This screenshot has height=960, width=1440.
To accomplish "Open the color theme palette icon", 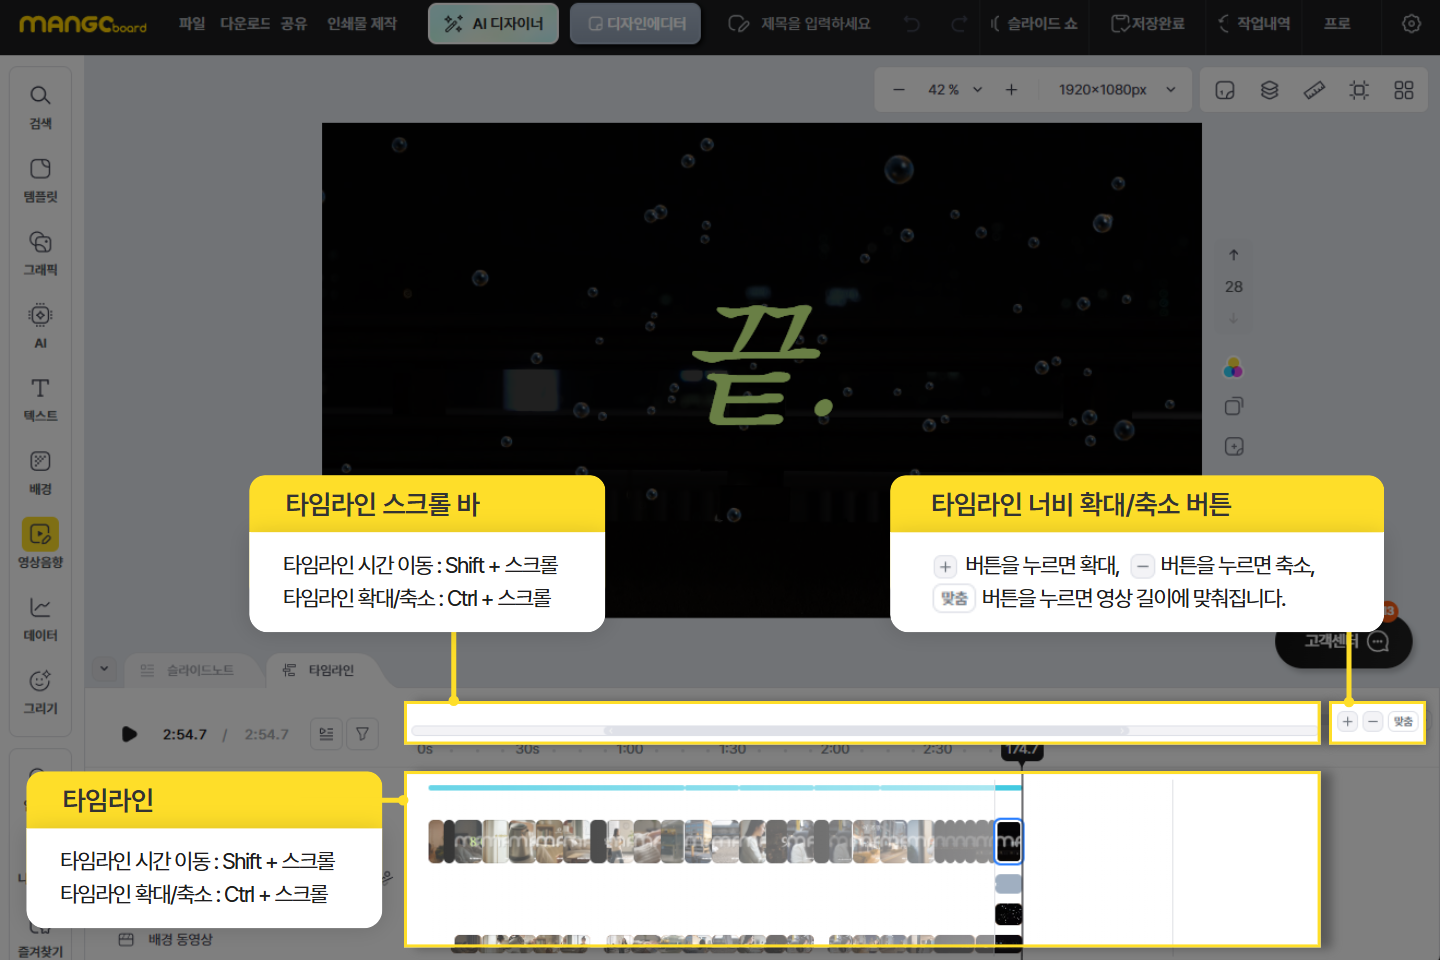I will (1233, 368).
